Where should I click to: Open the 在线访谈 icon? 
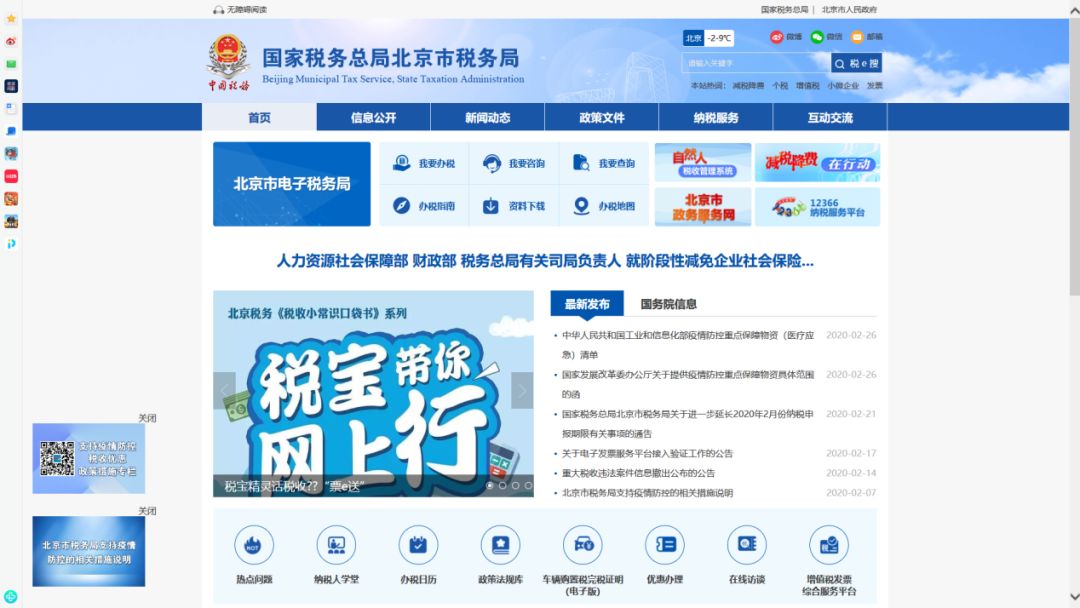click(747, 545)
